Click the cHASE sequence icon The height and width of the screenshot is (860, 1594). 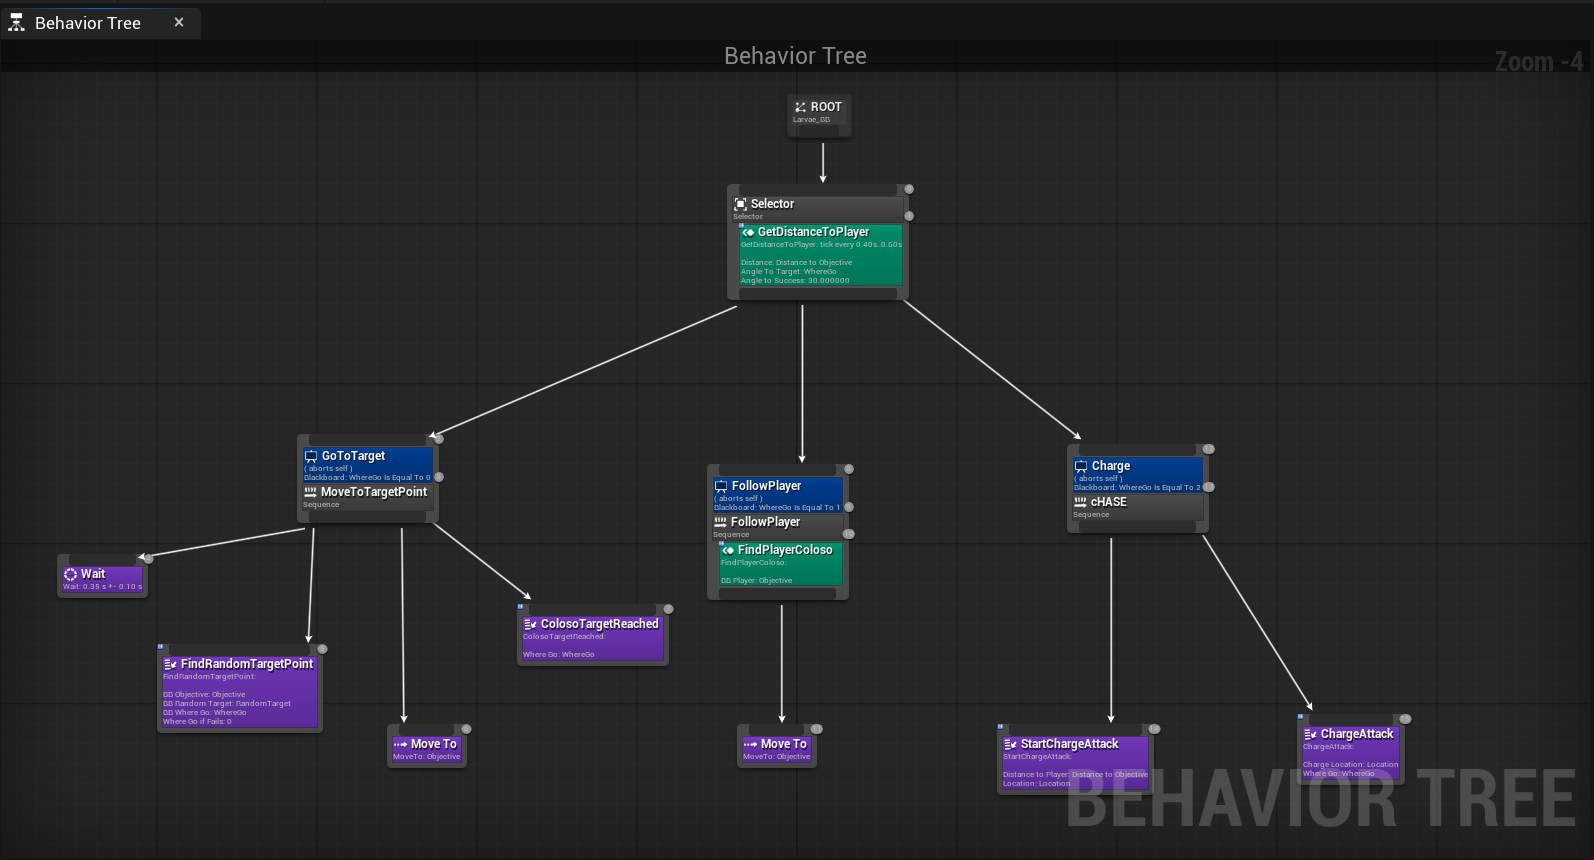click(1080, 502)
